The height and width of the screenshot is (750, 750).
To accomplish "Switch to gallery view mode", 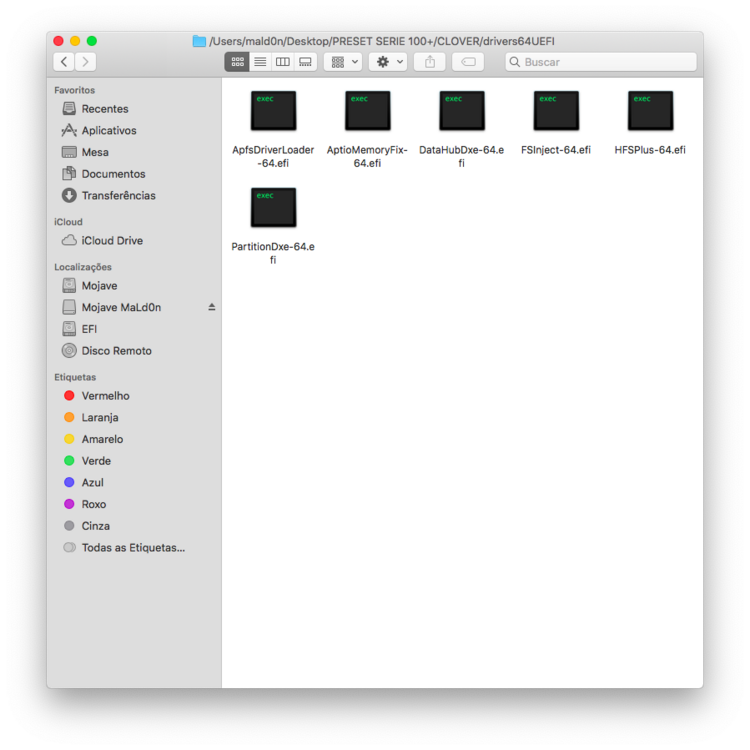I will (x=306, y=62).
